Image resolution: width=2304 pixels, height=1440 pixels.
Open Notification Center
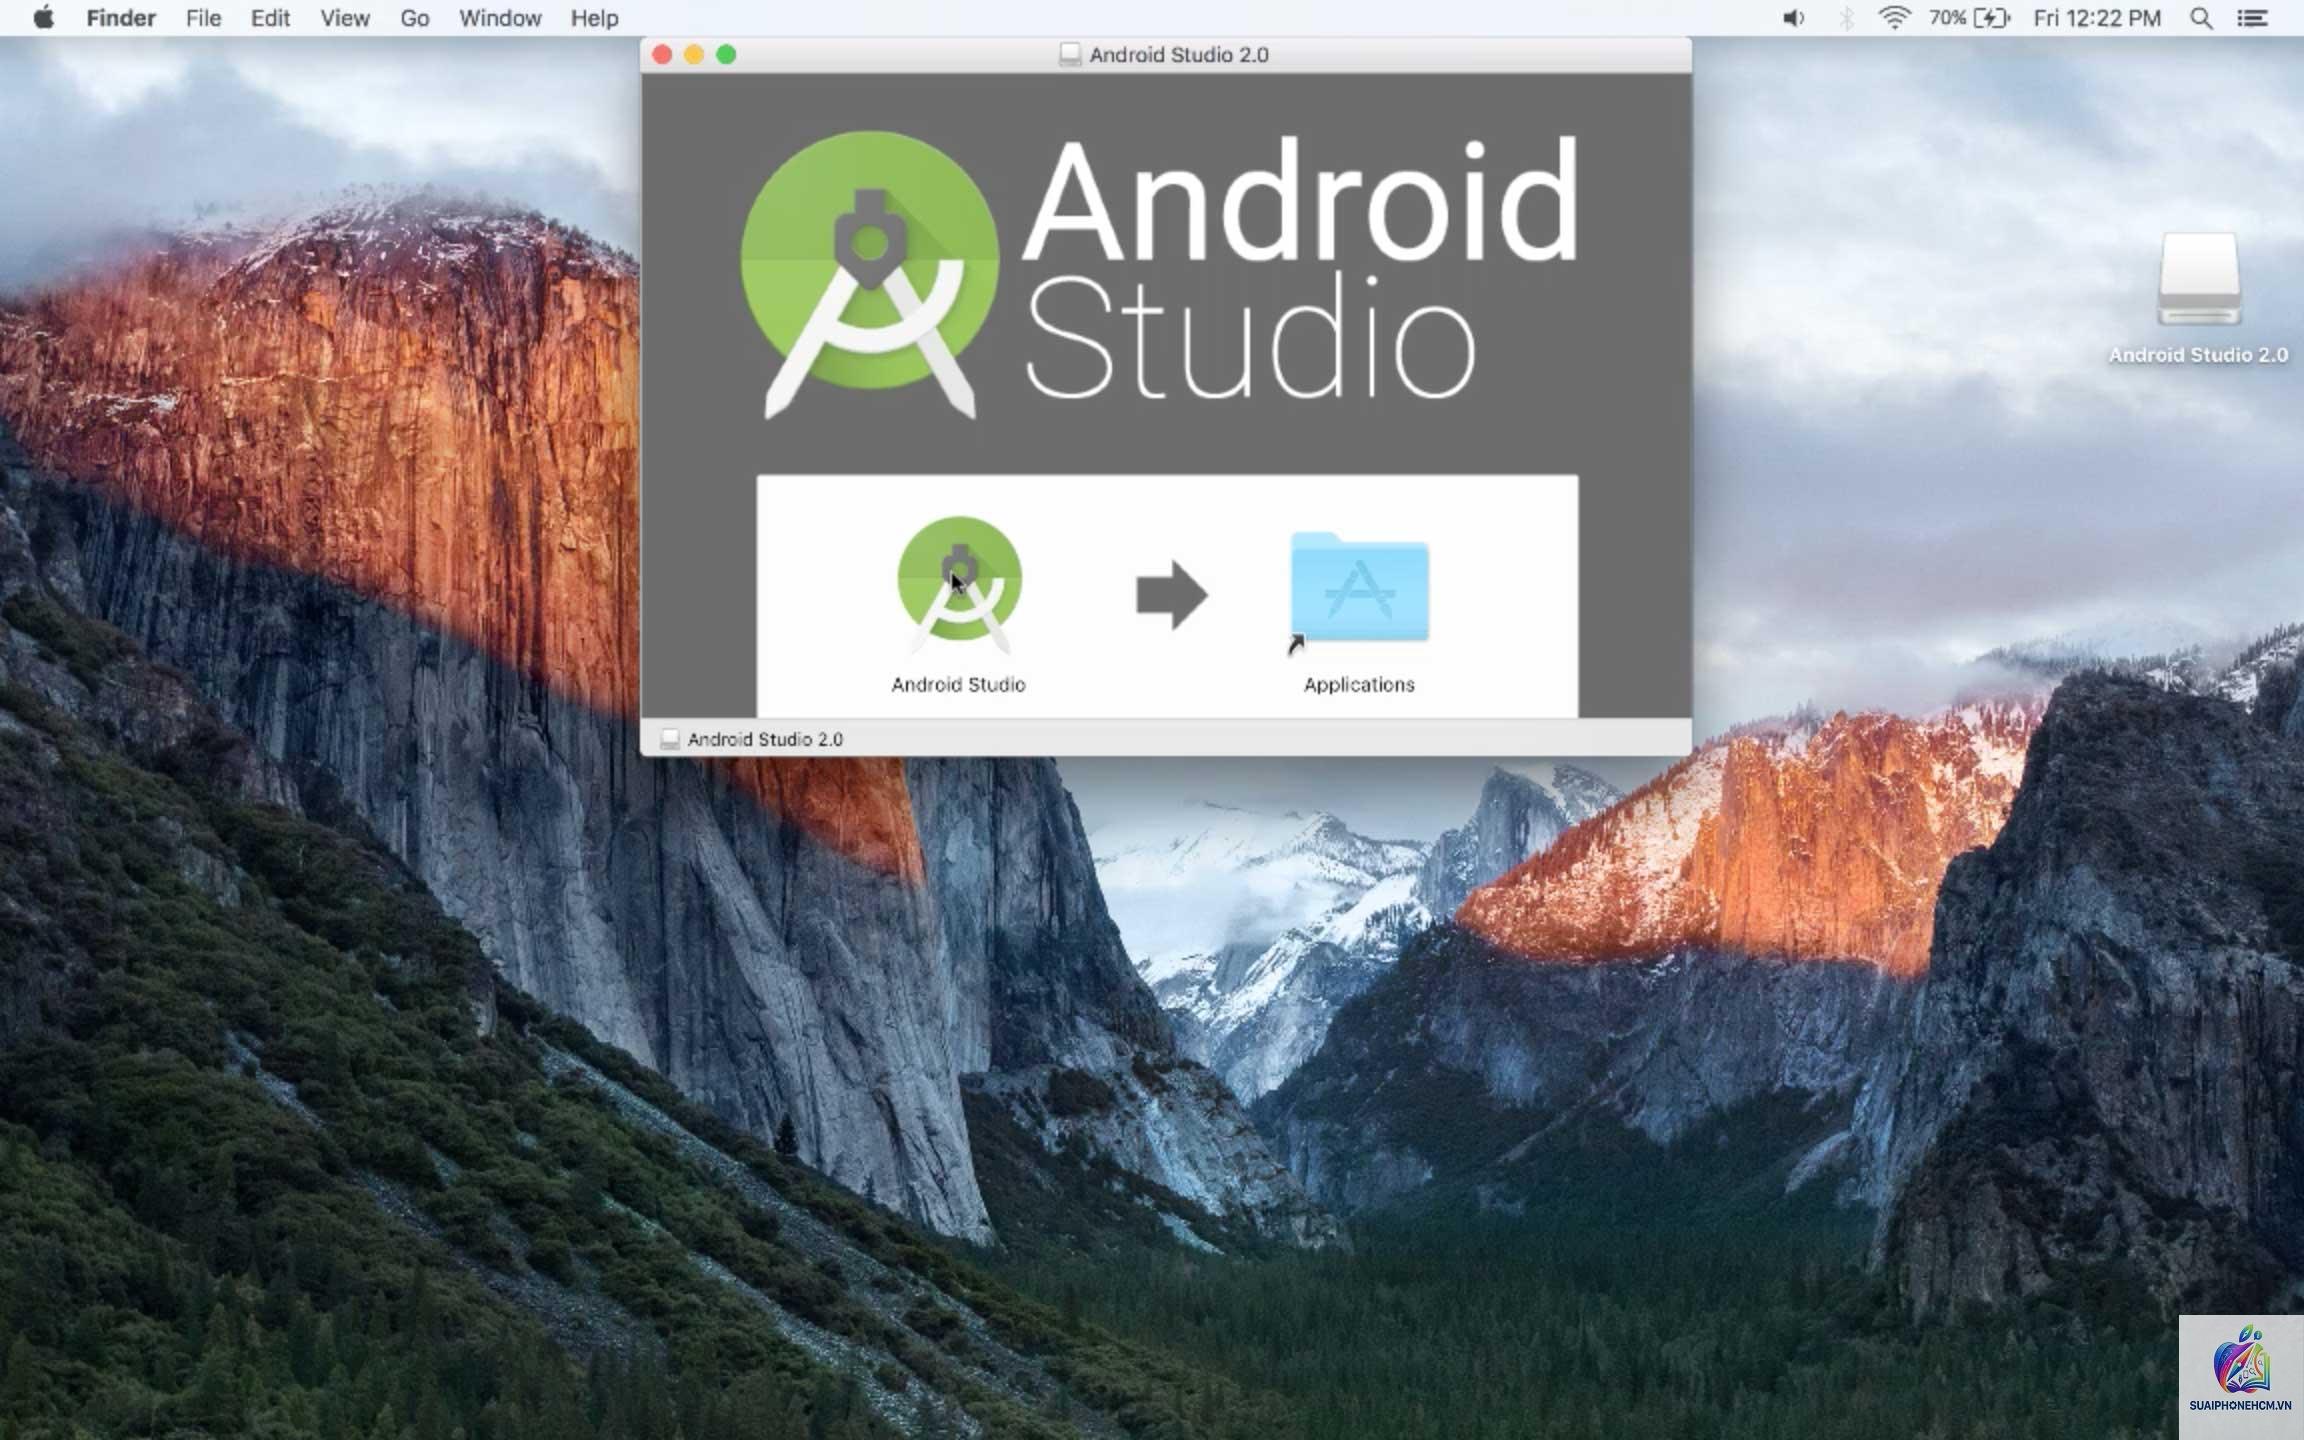2252,18
